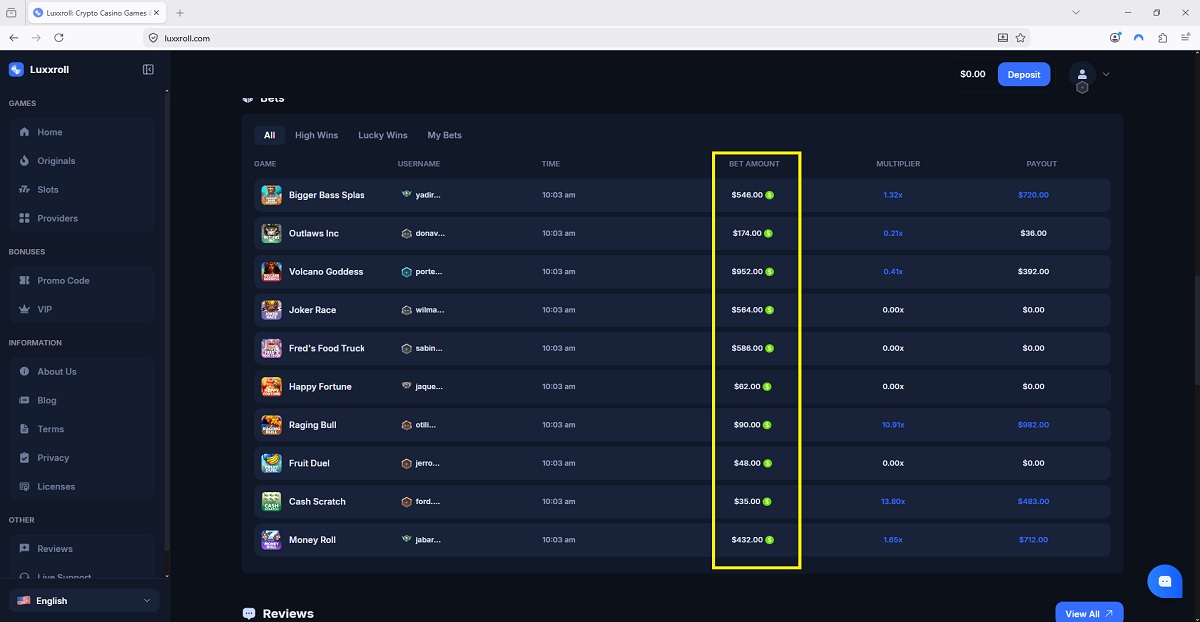Viewport: 1200px width, 622px height.
Task: Click the About Us info icon
Action: click(x=25, y=372)
